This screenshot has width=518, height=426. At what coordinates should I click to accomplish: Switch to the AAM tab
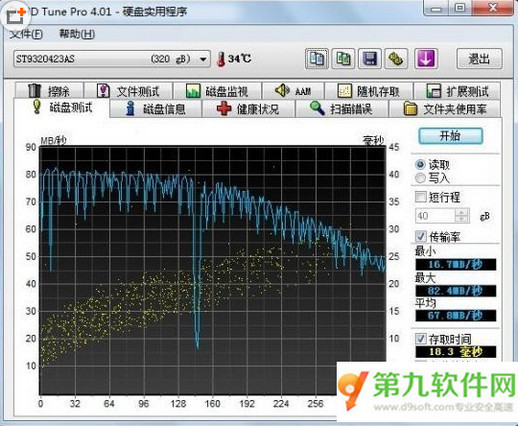tap(293, 91)
